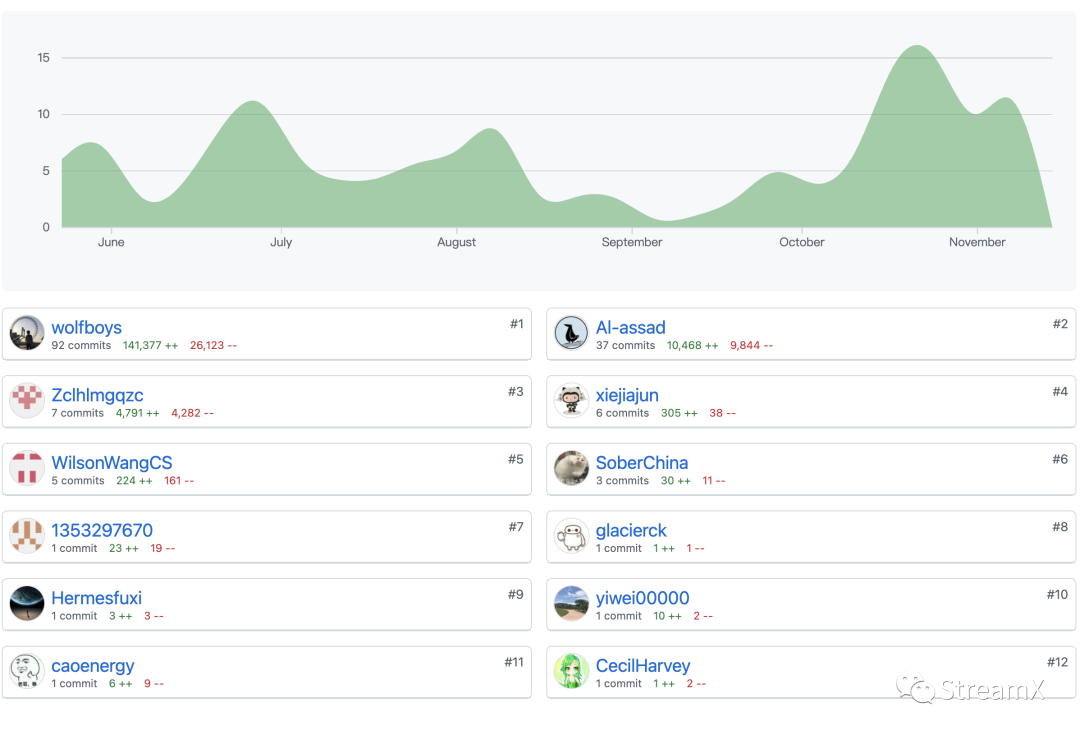Open the 37 commits by Al-assad

(x=625, y=345)
